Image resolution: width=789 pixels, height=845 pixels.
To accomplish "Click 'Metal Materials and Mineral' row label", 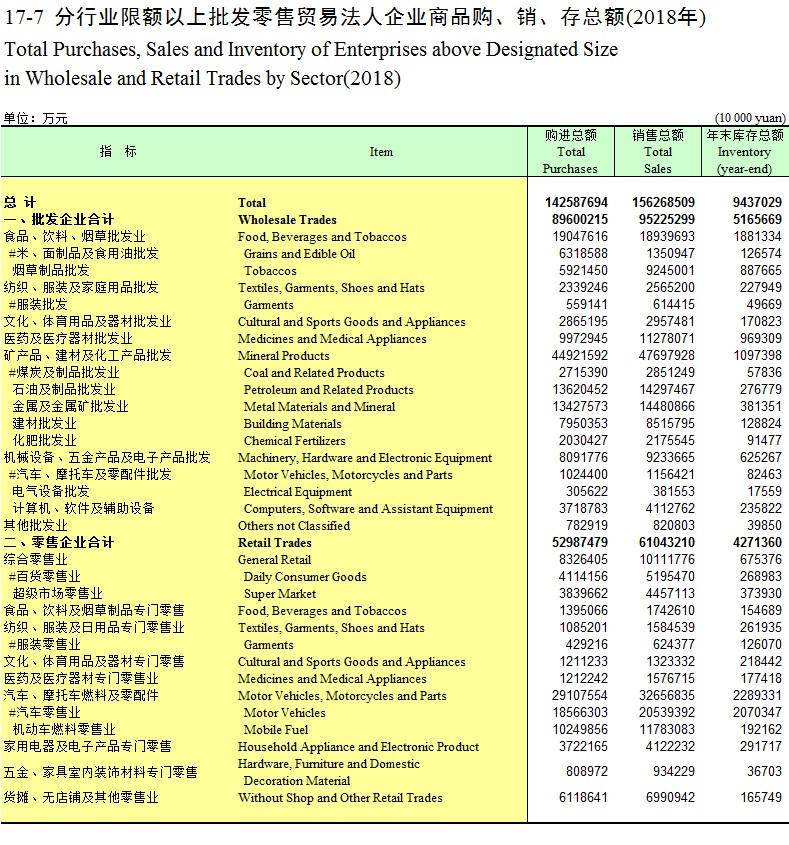I will 320,407.
